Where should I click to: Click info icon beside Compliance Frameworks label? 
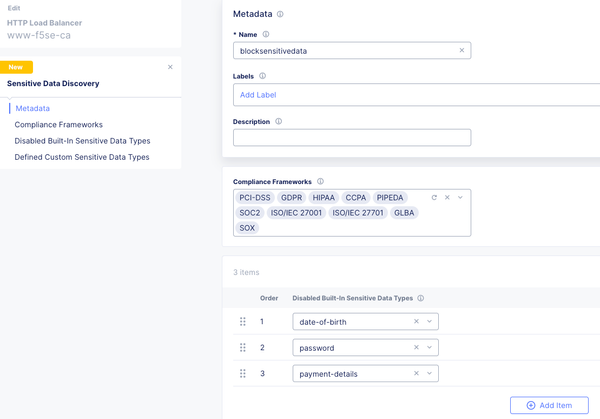click(320, 182)
